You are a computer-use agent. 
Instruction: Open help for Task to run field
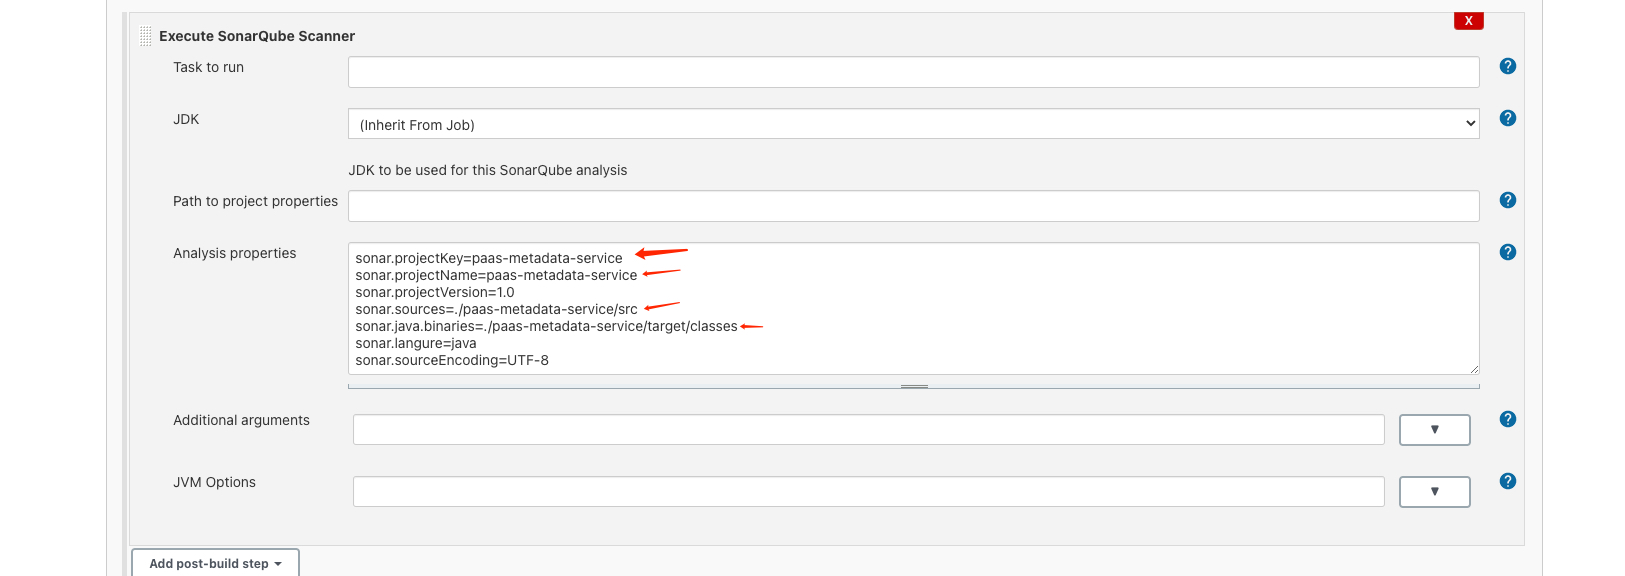1508,66
